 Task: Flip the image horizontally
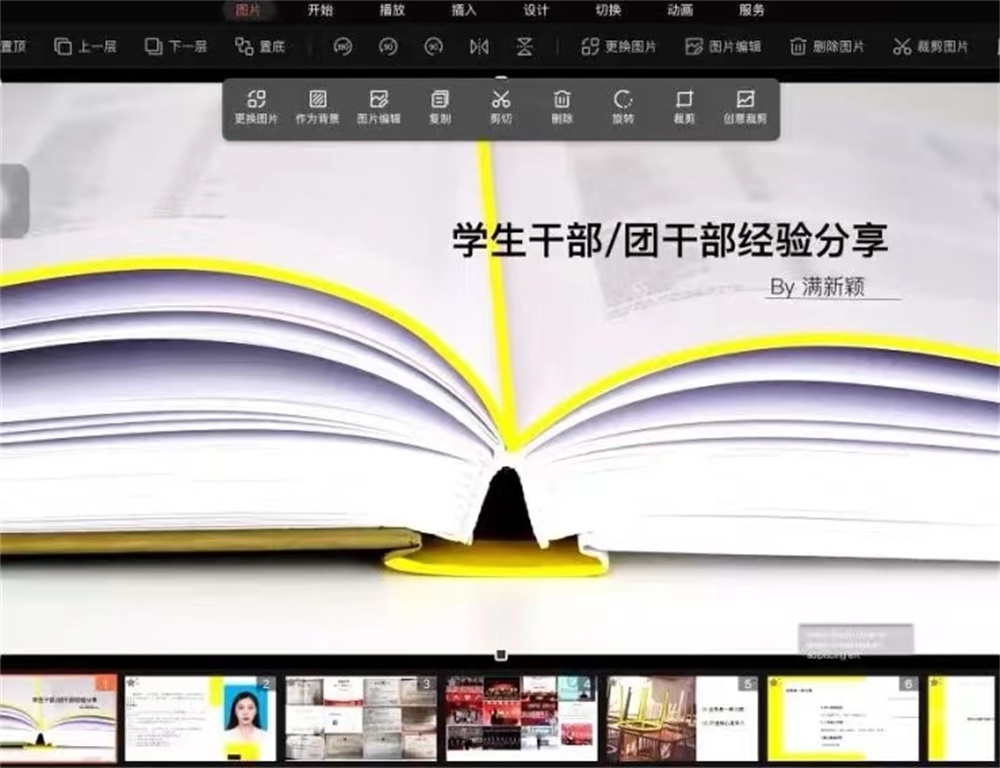[x=479, y=46]
